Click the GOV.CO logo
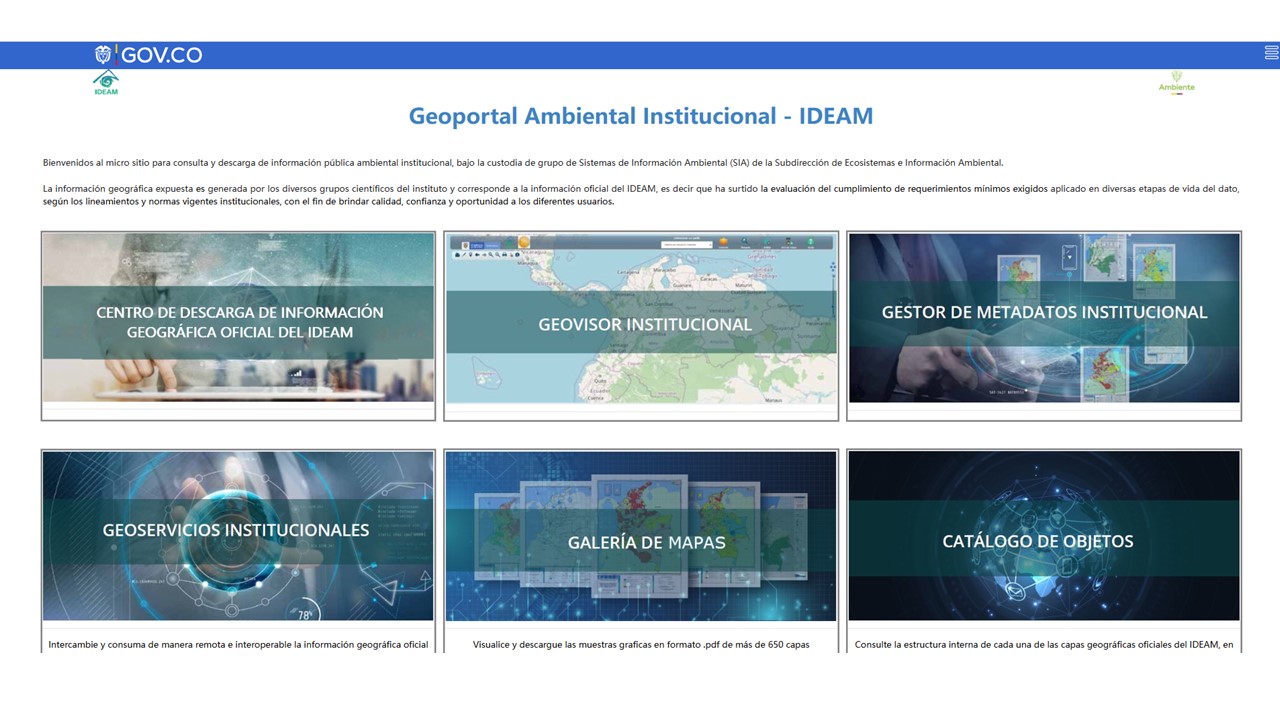Viewport: 1280px width, 720px height. pos(149,55)
